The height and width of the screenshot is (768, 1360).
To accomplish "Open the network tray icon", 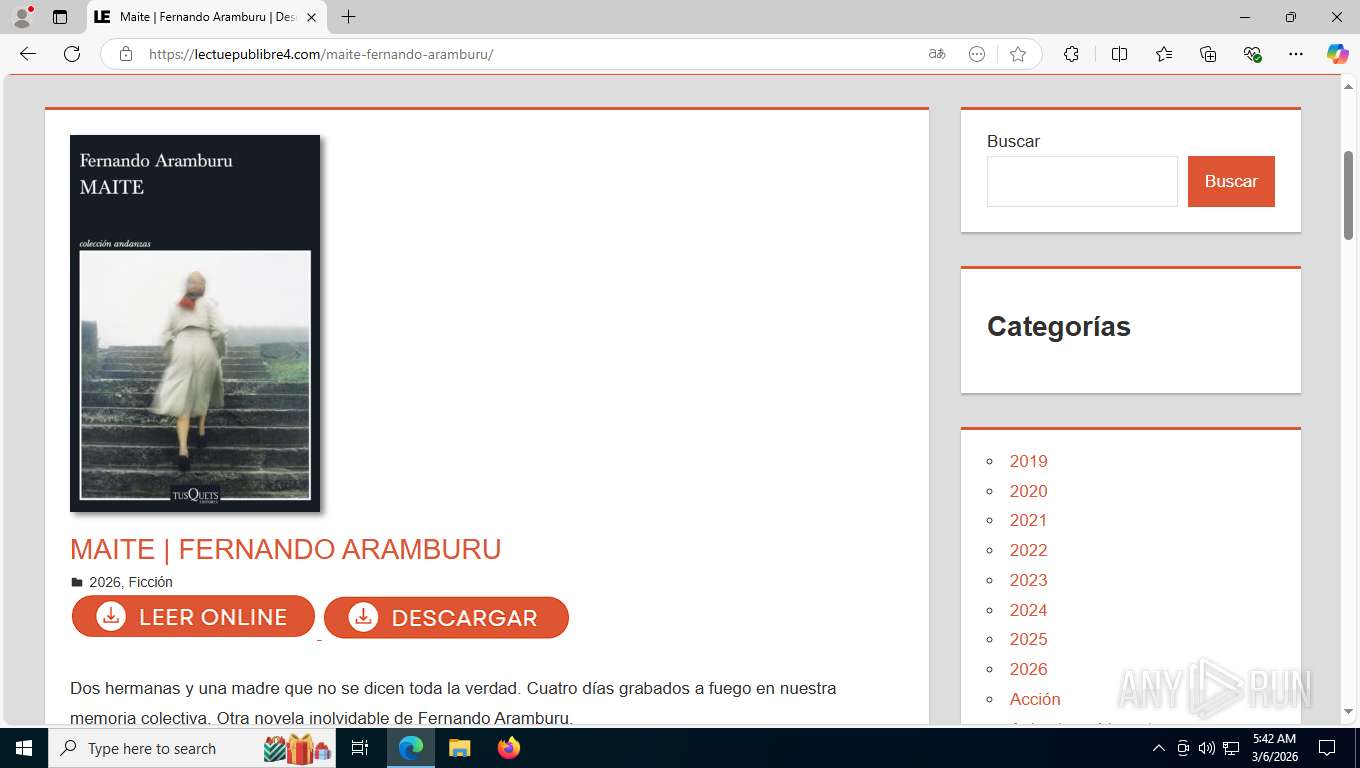I will click(x=1231, y=748).
